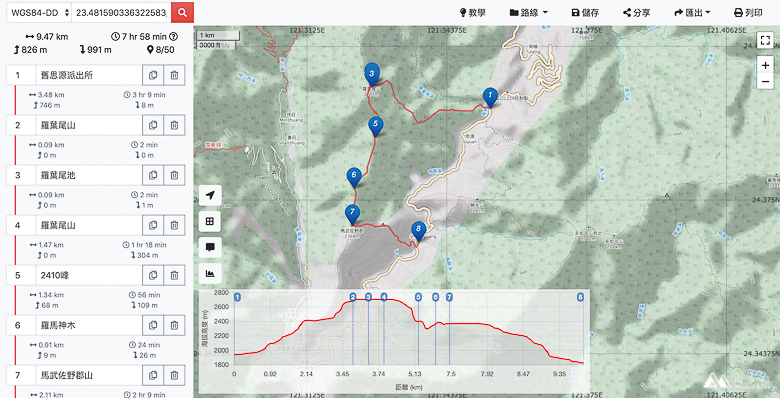The width and height of the screenshot is (780, 398).
Task: Toggle fullscreen map view
Action: pyautogui.click(x=765, y=40)
